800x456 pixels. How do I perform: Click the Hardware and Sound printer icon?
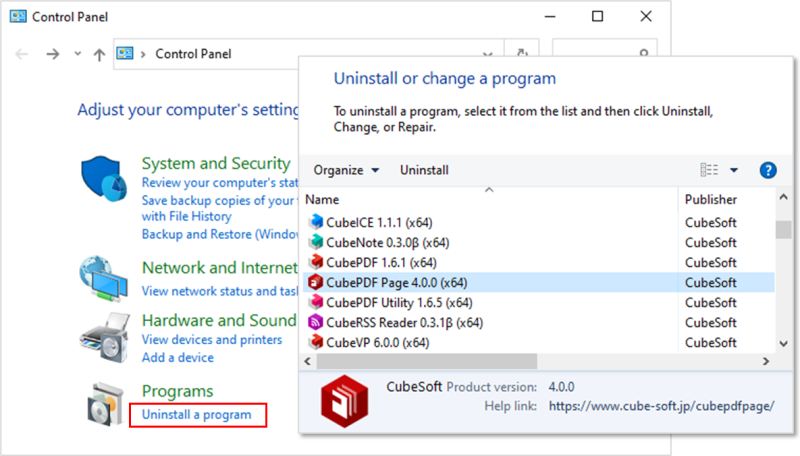point(105,338)
